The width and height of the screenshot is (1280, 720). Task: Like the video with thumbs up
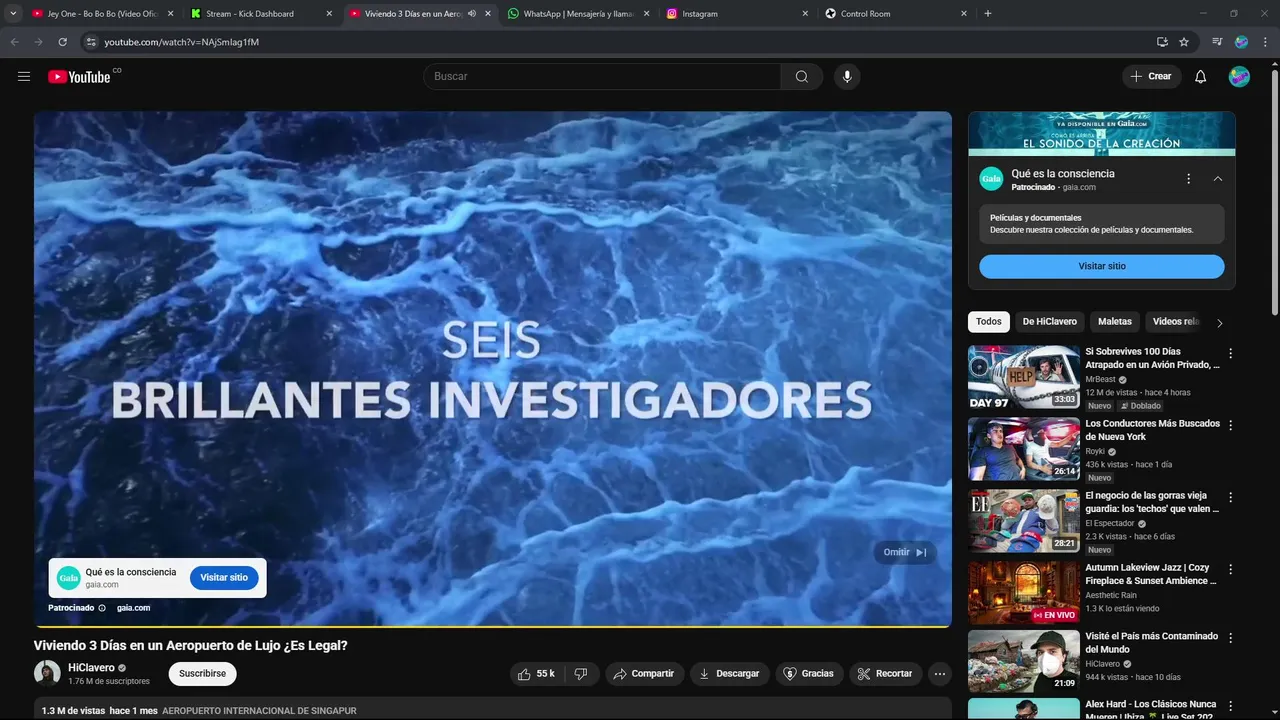pyautogui.click(x=536, y=674)
